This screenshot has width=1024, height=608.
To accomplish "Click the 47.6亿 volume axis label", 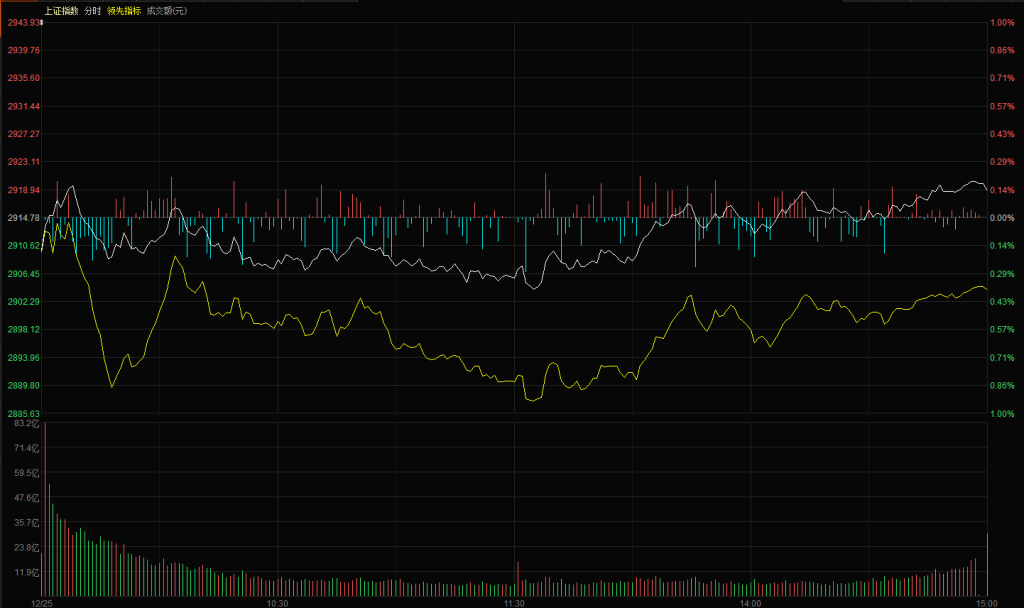I will click(26, 498).
